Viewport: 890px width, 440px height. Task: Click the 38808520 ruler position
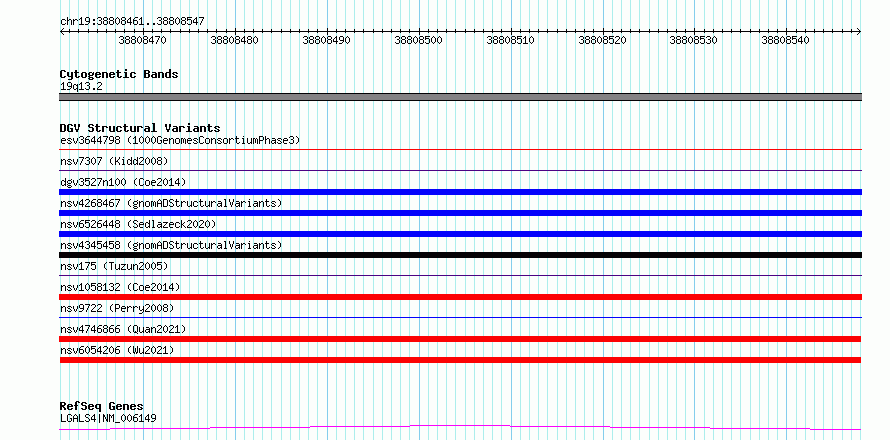coord(602,41)
